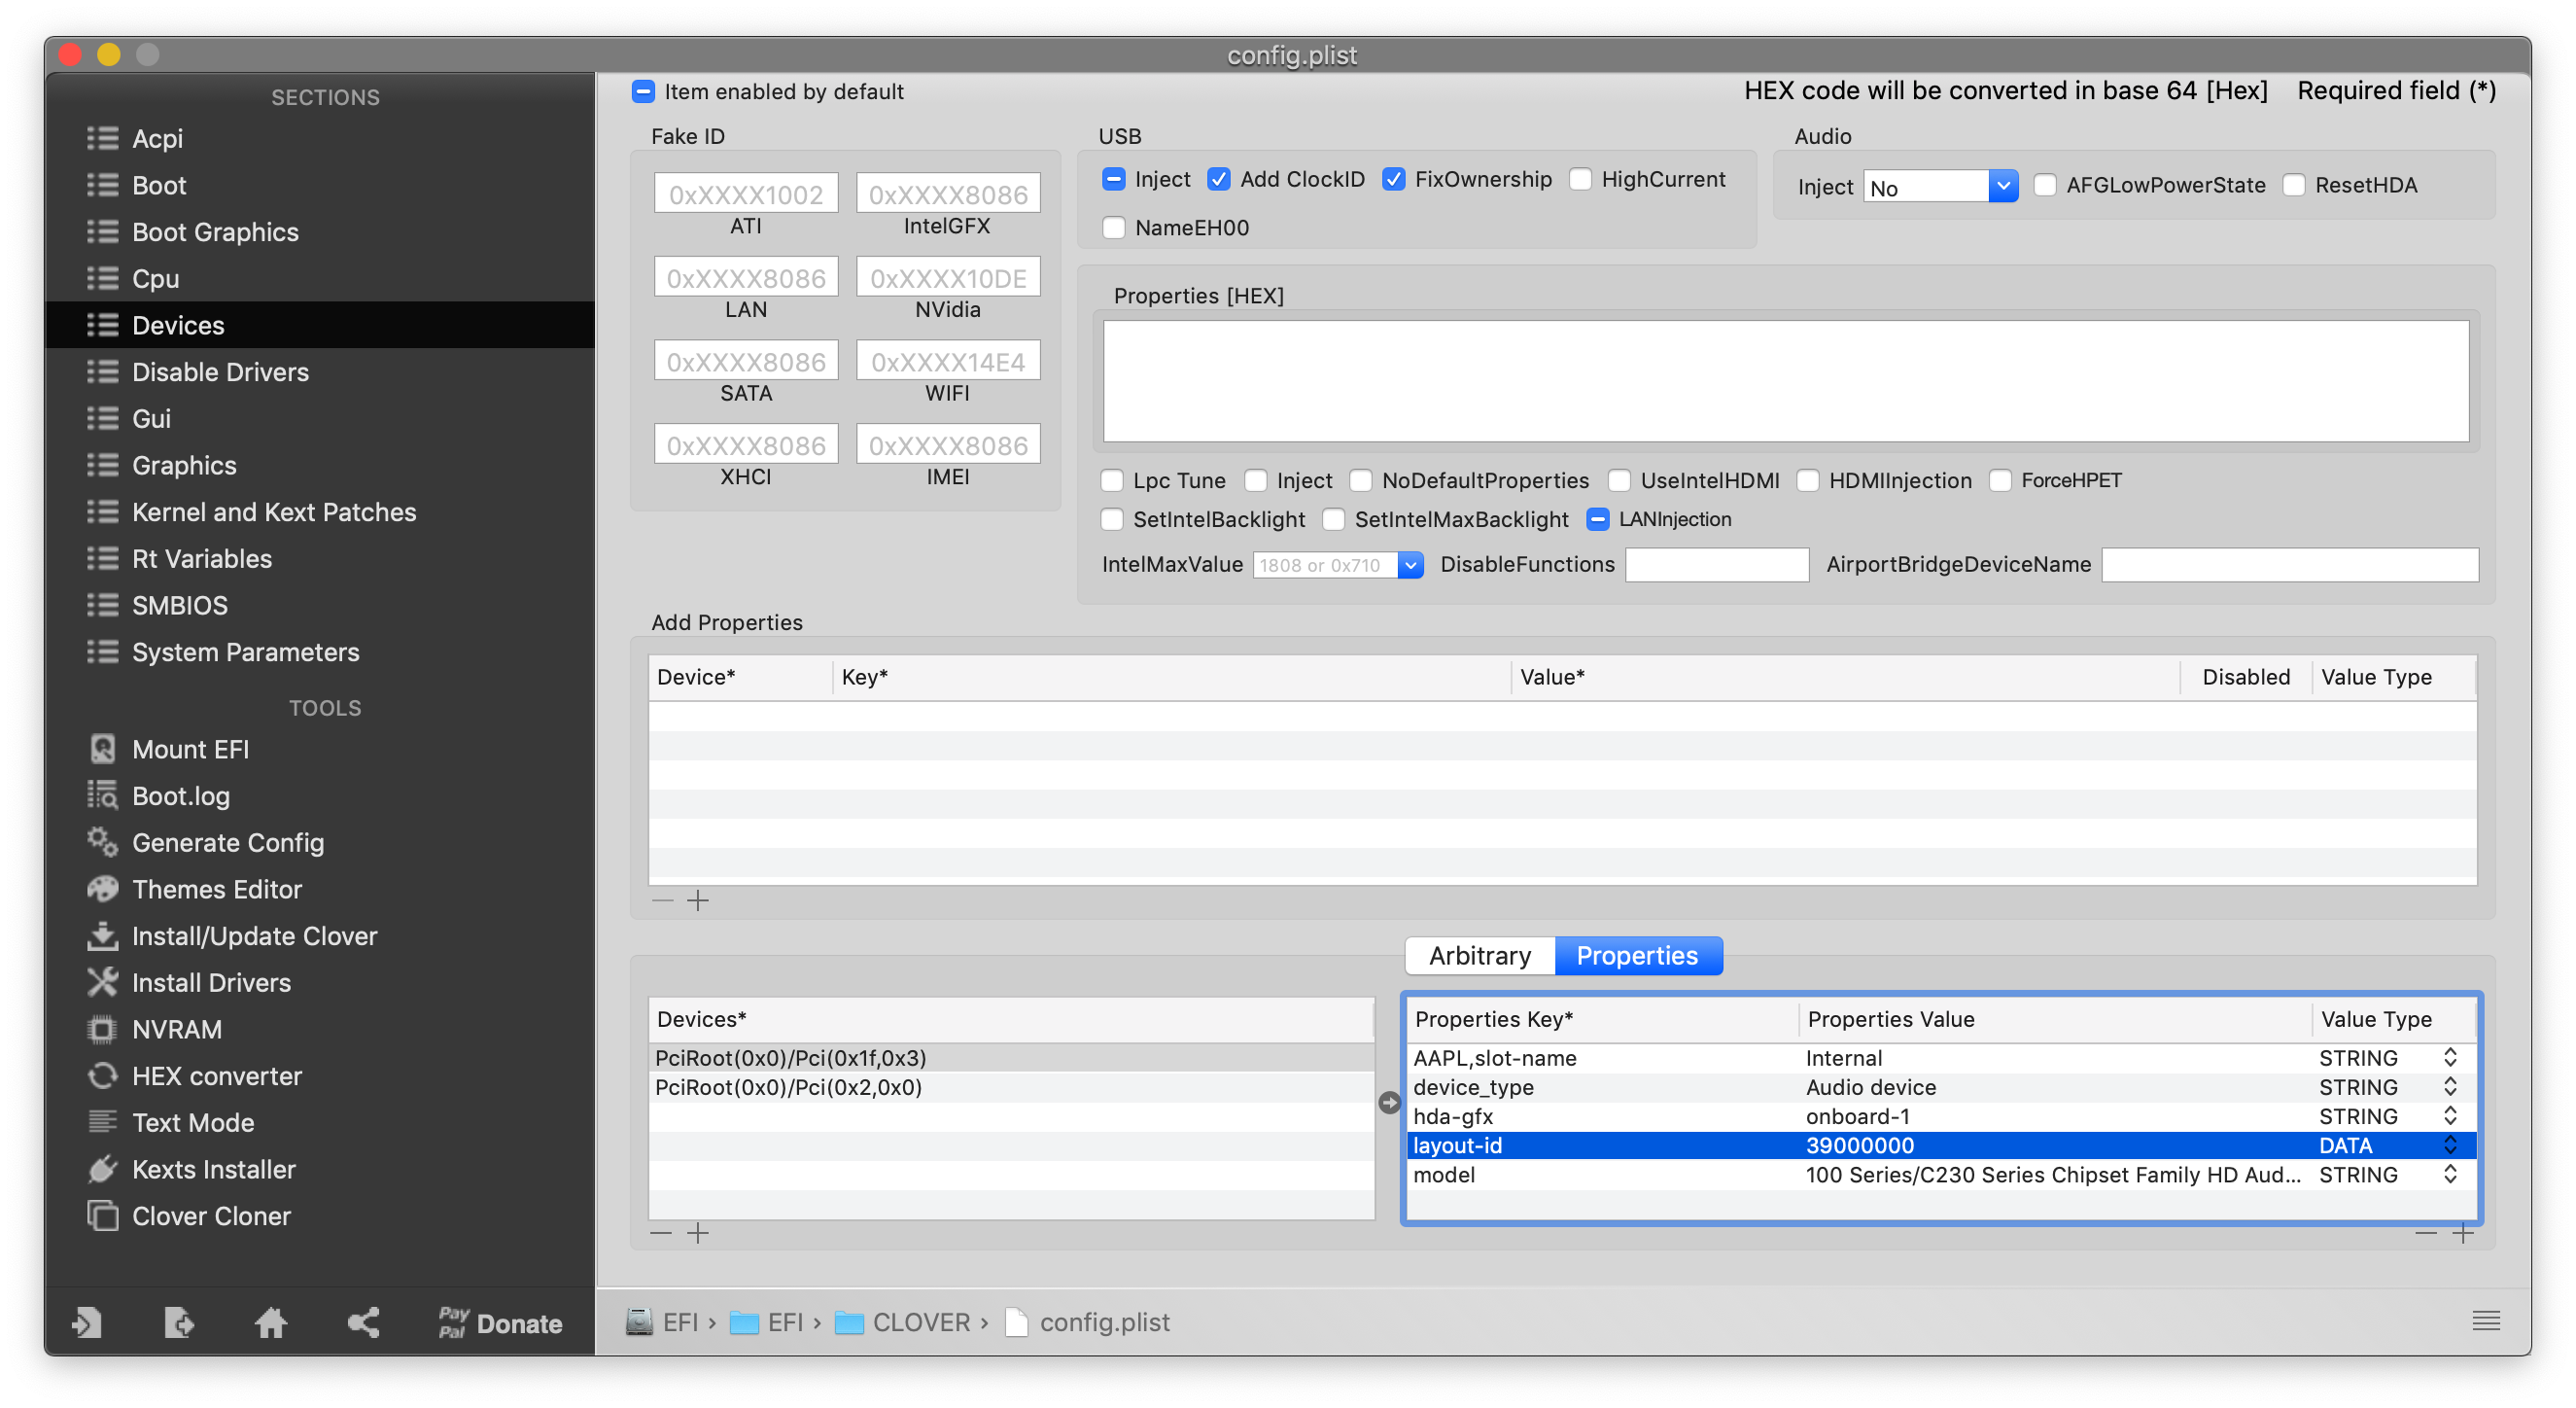
Task: Expand the IntelMaxValue combo box
Action: pos(1410,565)
